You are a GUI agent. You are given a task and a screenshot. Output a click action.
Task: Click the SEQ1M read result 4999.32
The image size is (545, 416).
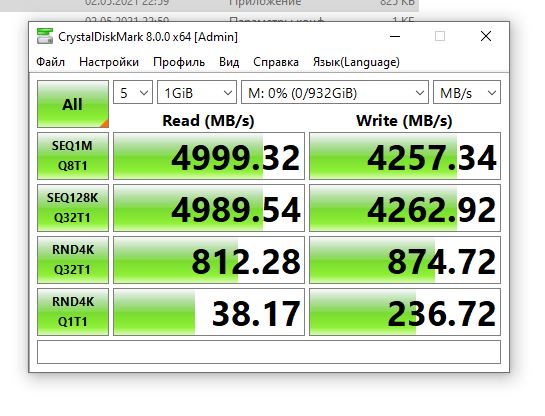coord(209,156)
